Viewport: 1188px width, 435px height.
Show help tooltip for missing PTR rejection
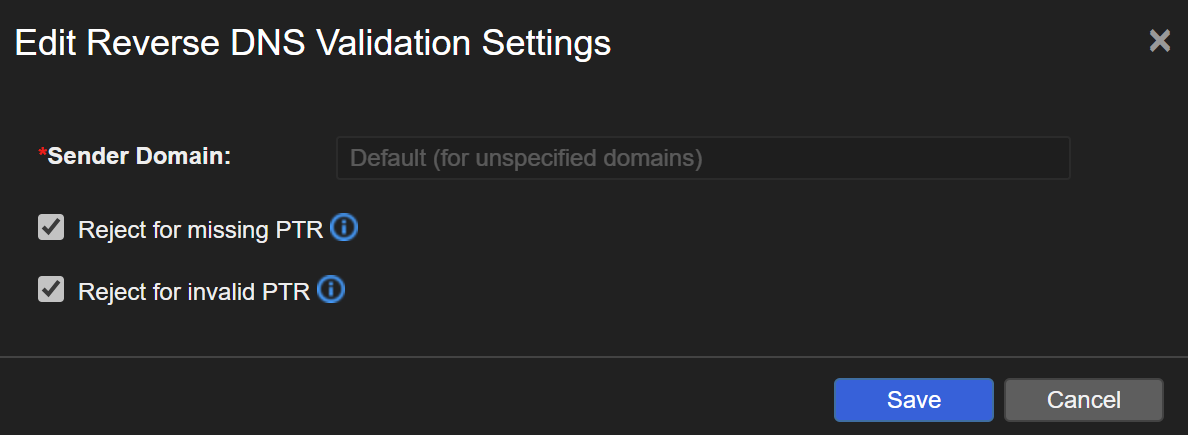pyautogui.click(x=343, y=229)
